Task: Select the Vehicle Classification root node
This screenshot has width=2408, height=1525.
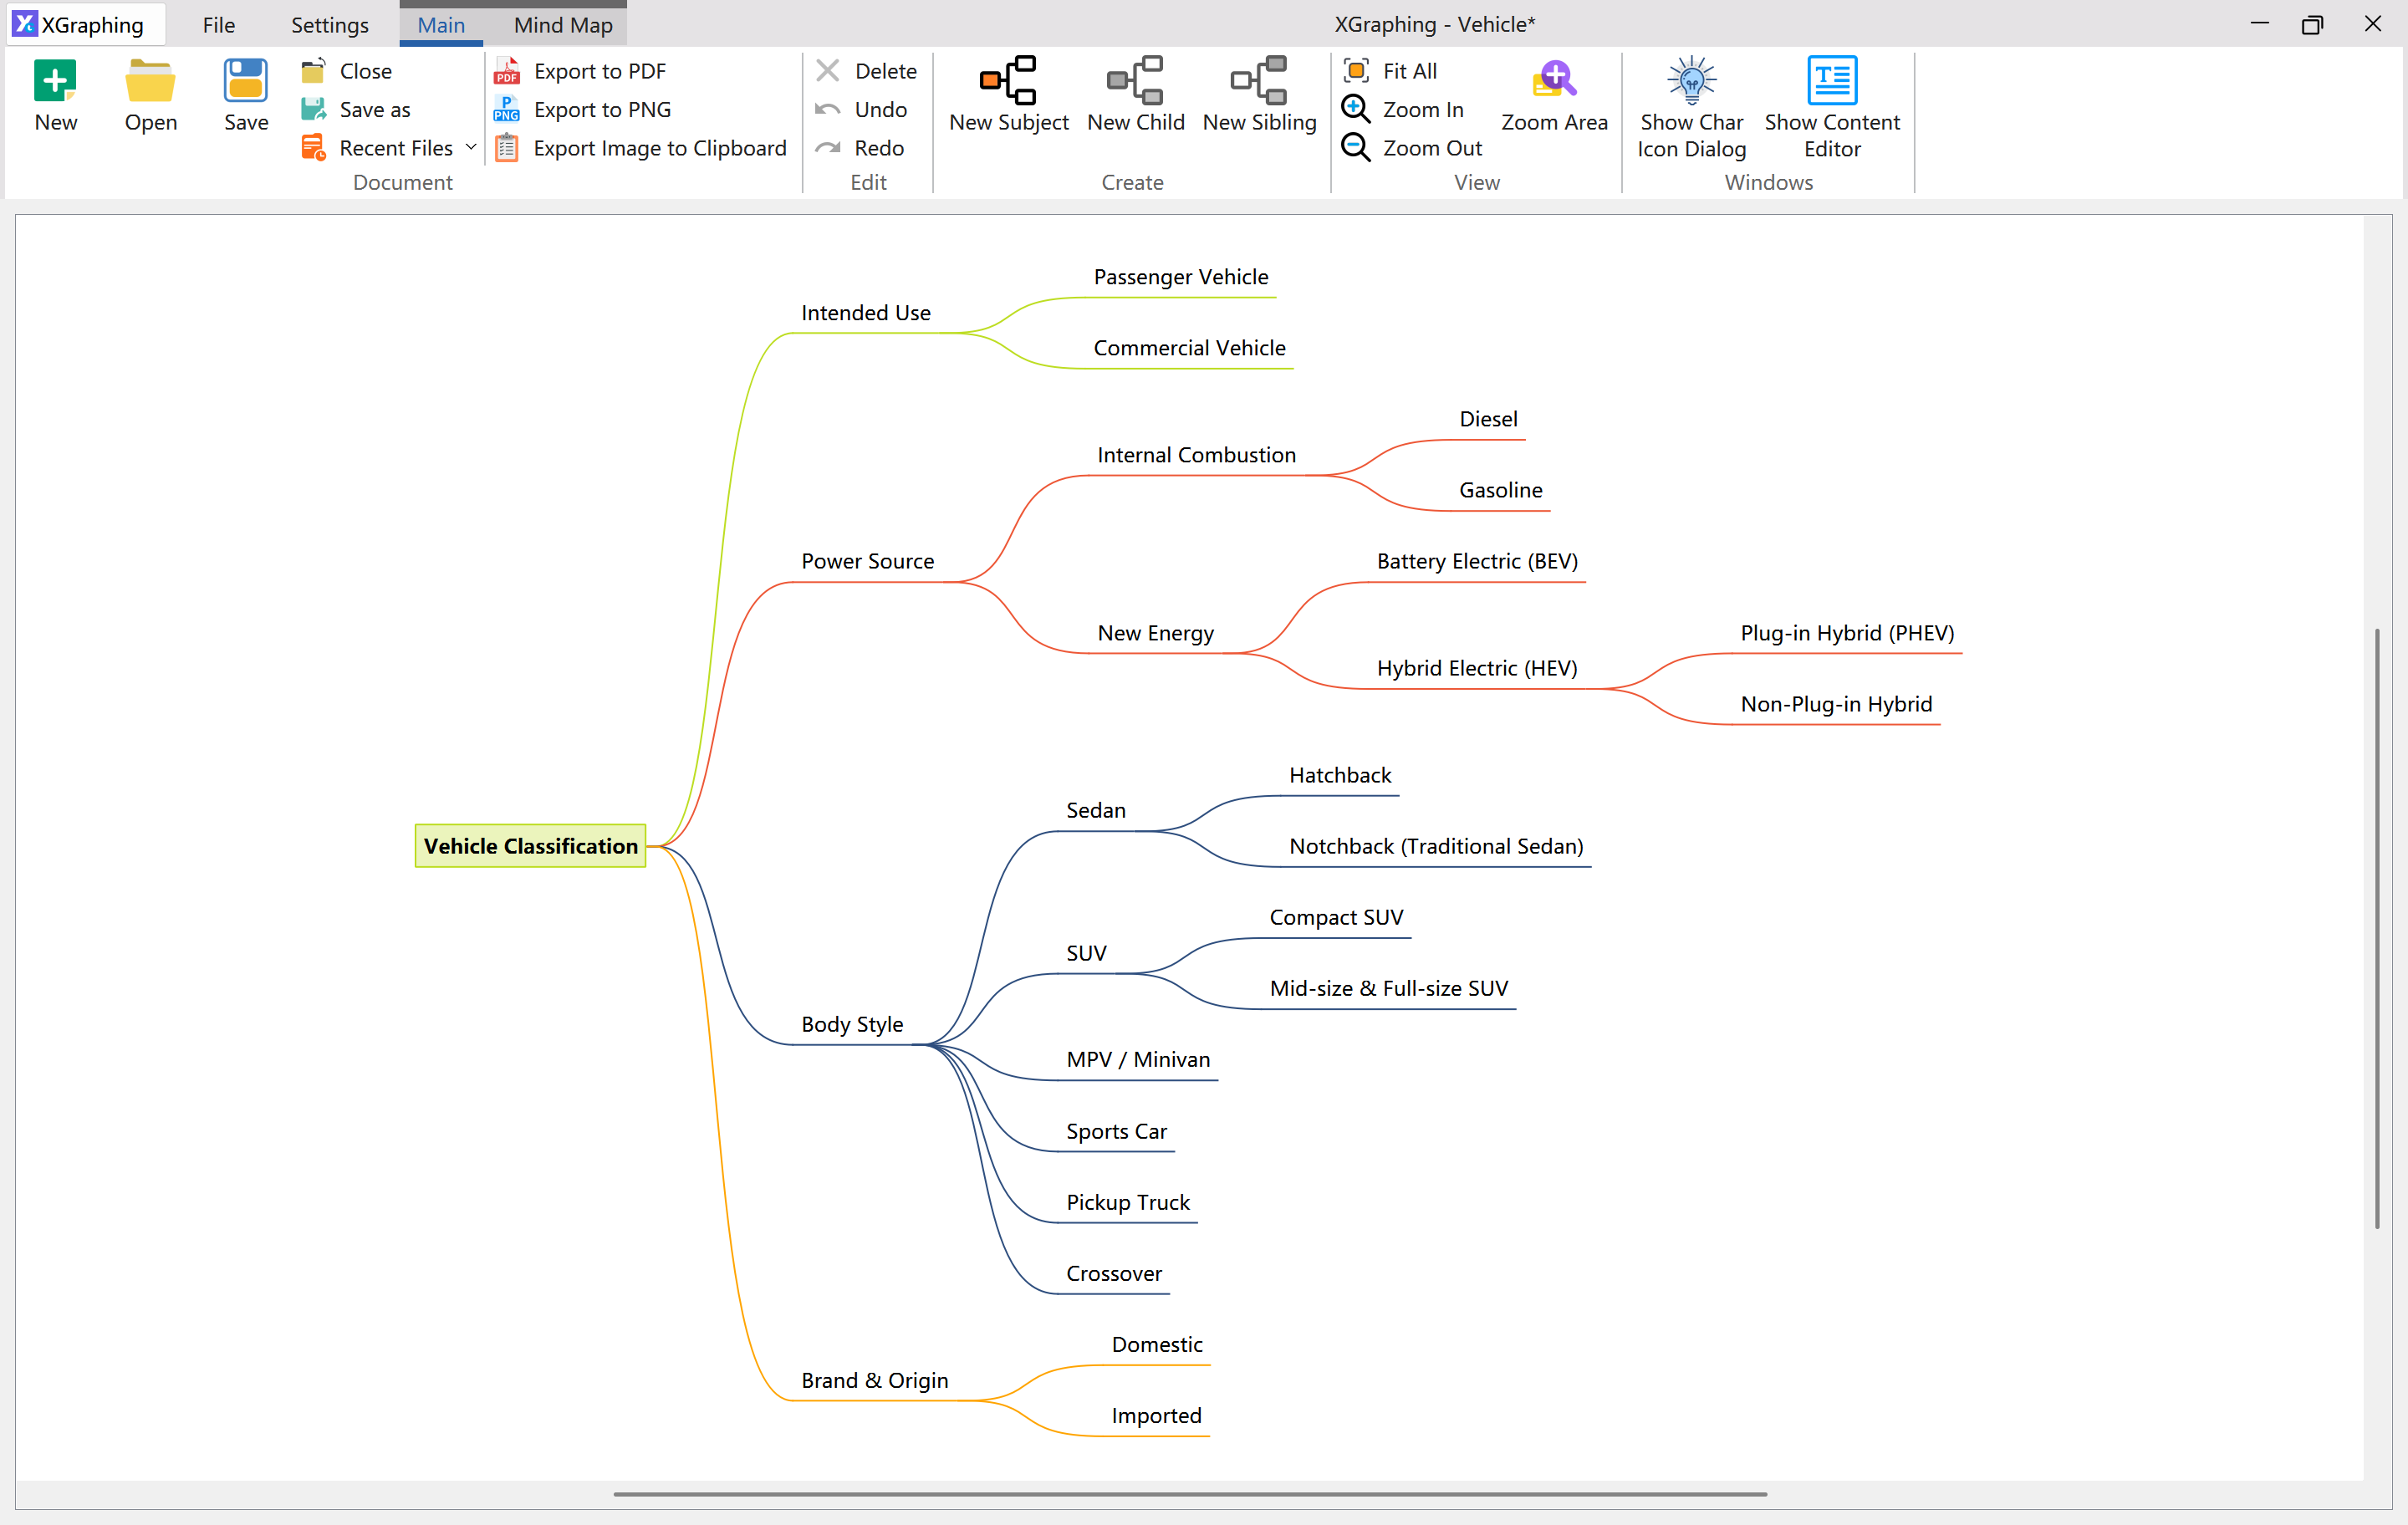Action: (530, 845)
